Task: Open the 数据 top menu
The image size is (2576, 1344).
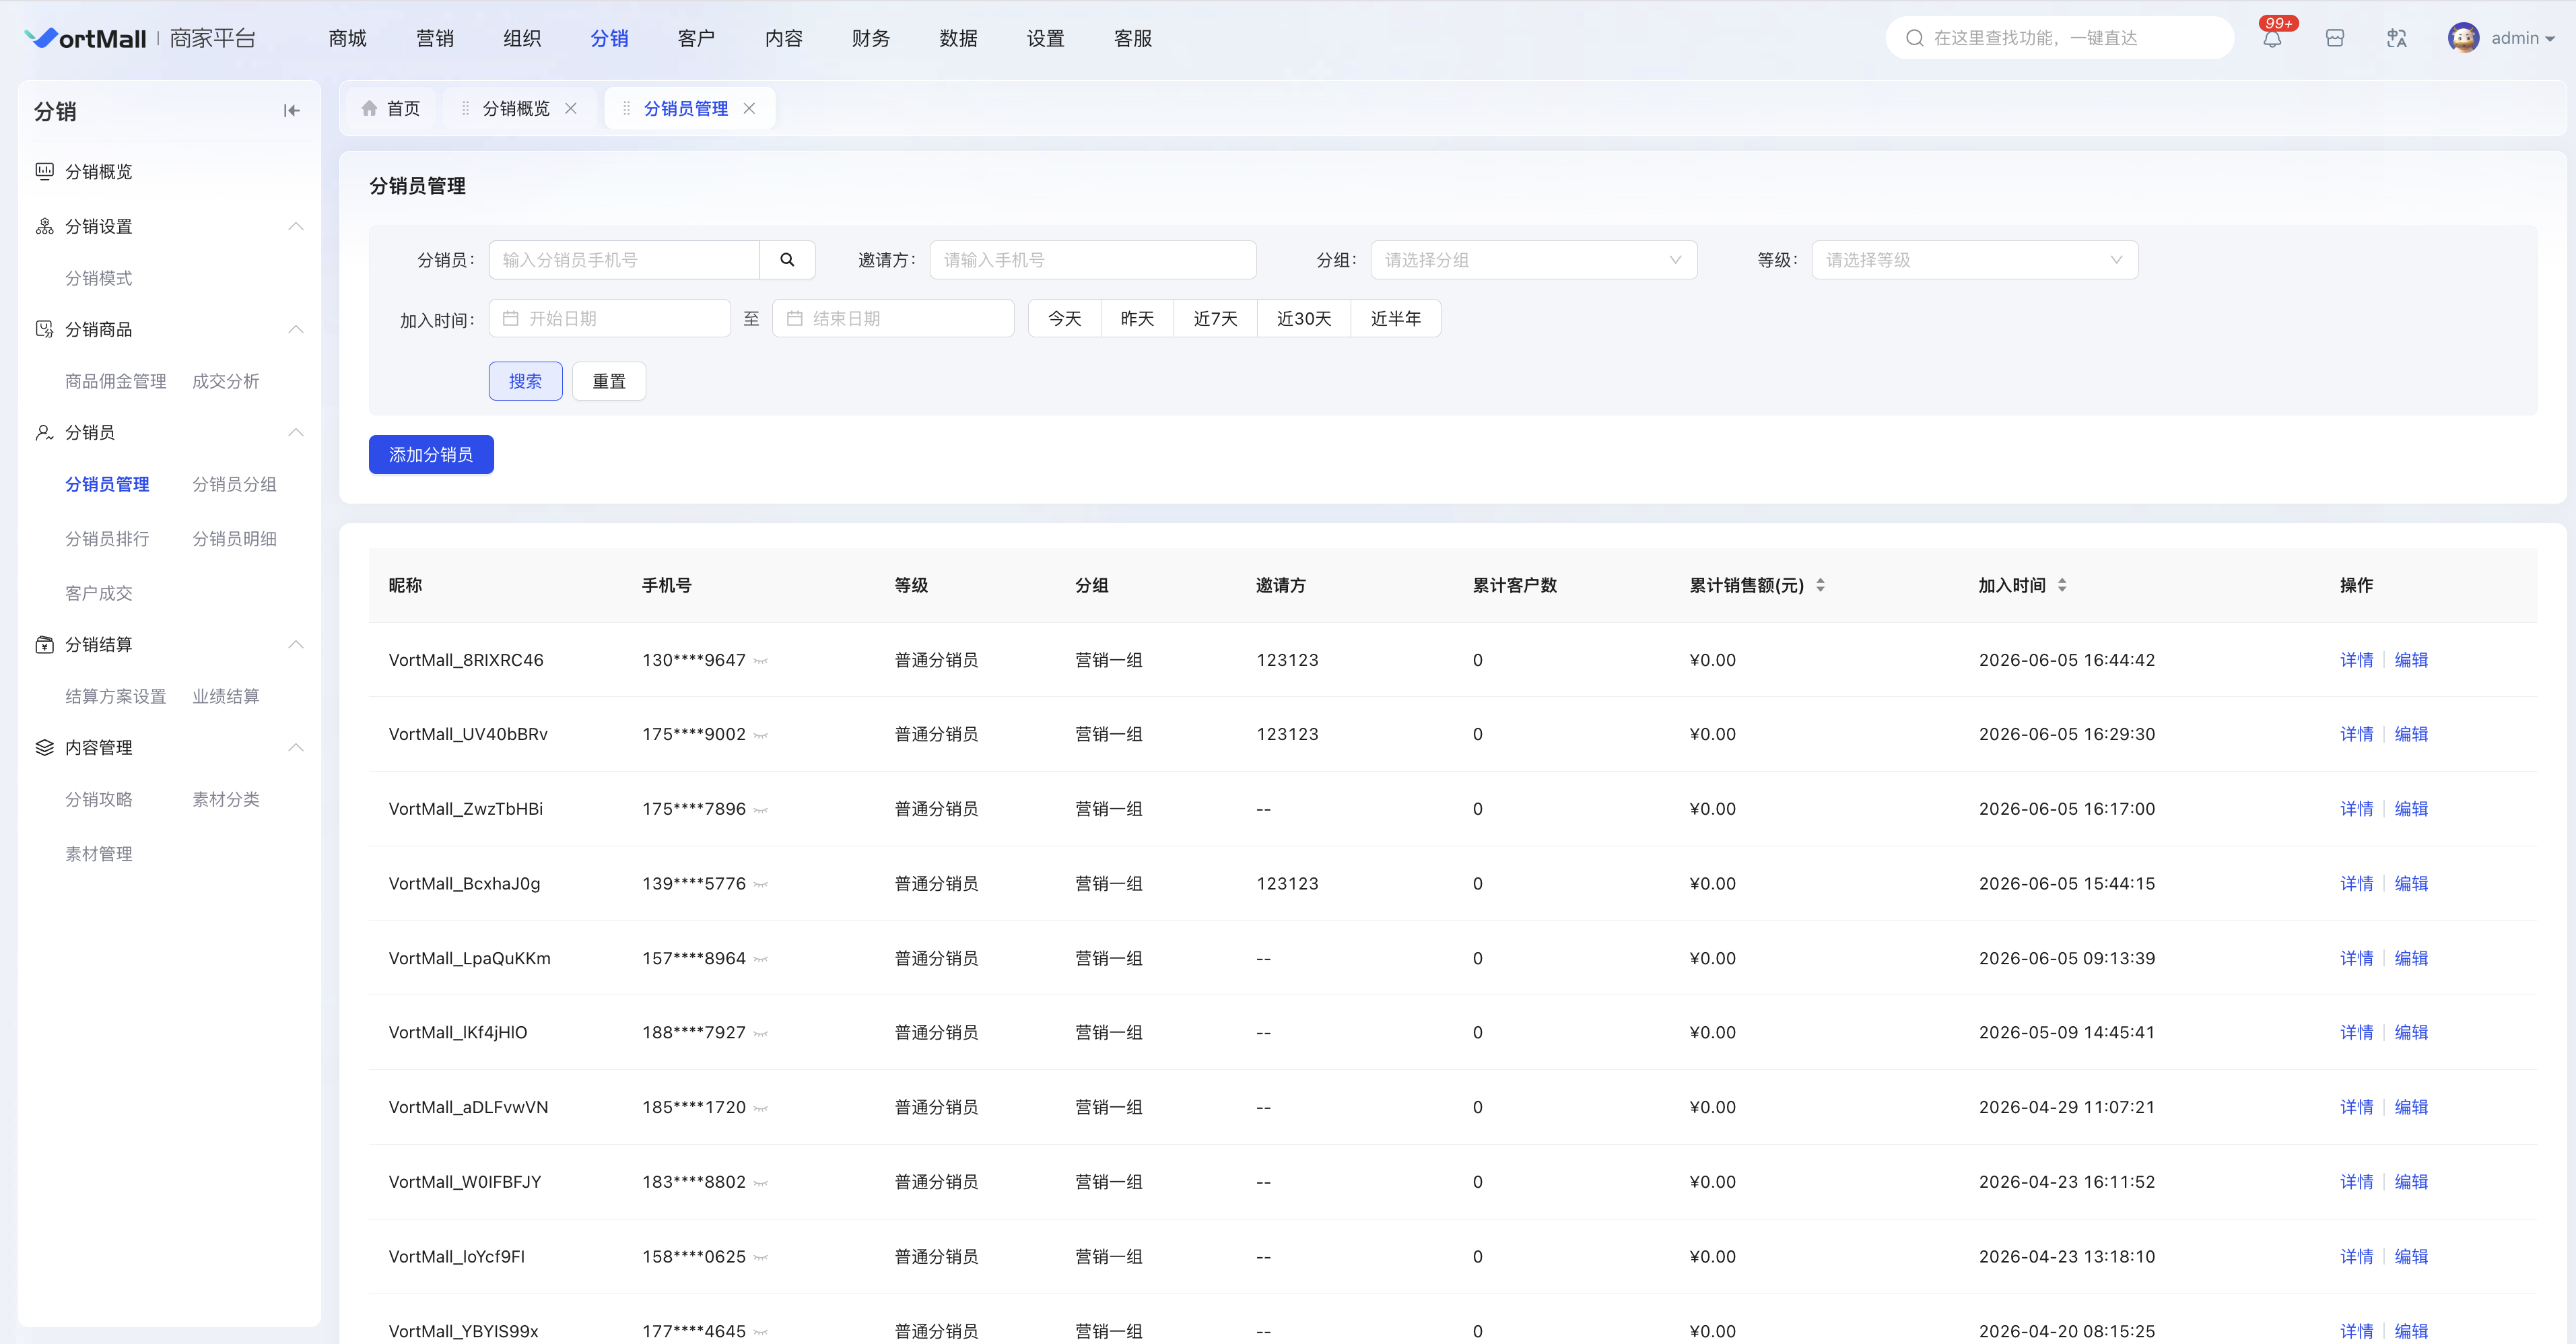Action: tap(958, 38)
